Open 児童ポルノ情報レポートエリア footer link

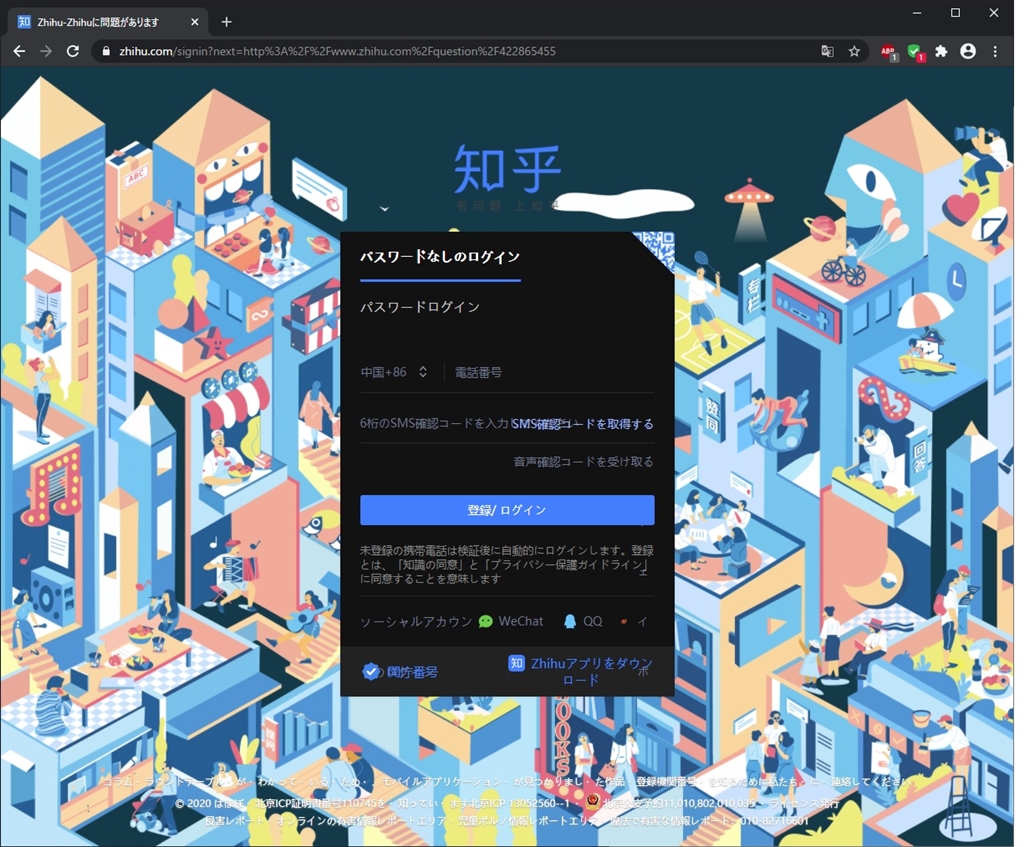pos(526,821)
